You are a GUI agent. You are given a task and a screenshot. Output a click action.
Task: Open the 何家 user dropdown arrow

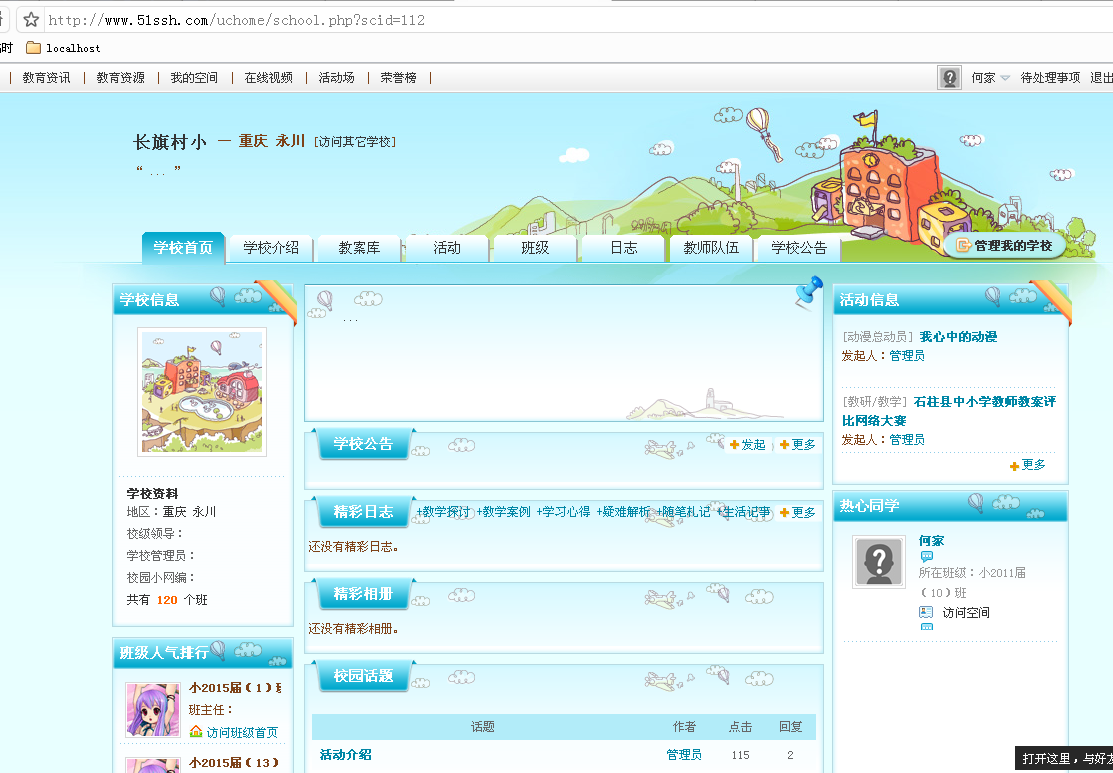[x=1005, y=78]
